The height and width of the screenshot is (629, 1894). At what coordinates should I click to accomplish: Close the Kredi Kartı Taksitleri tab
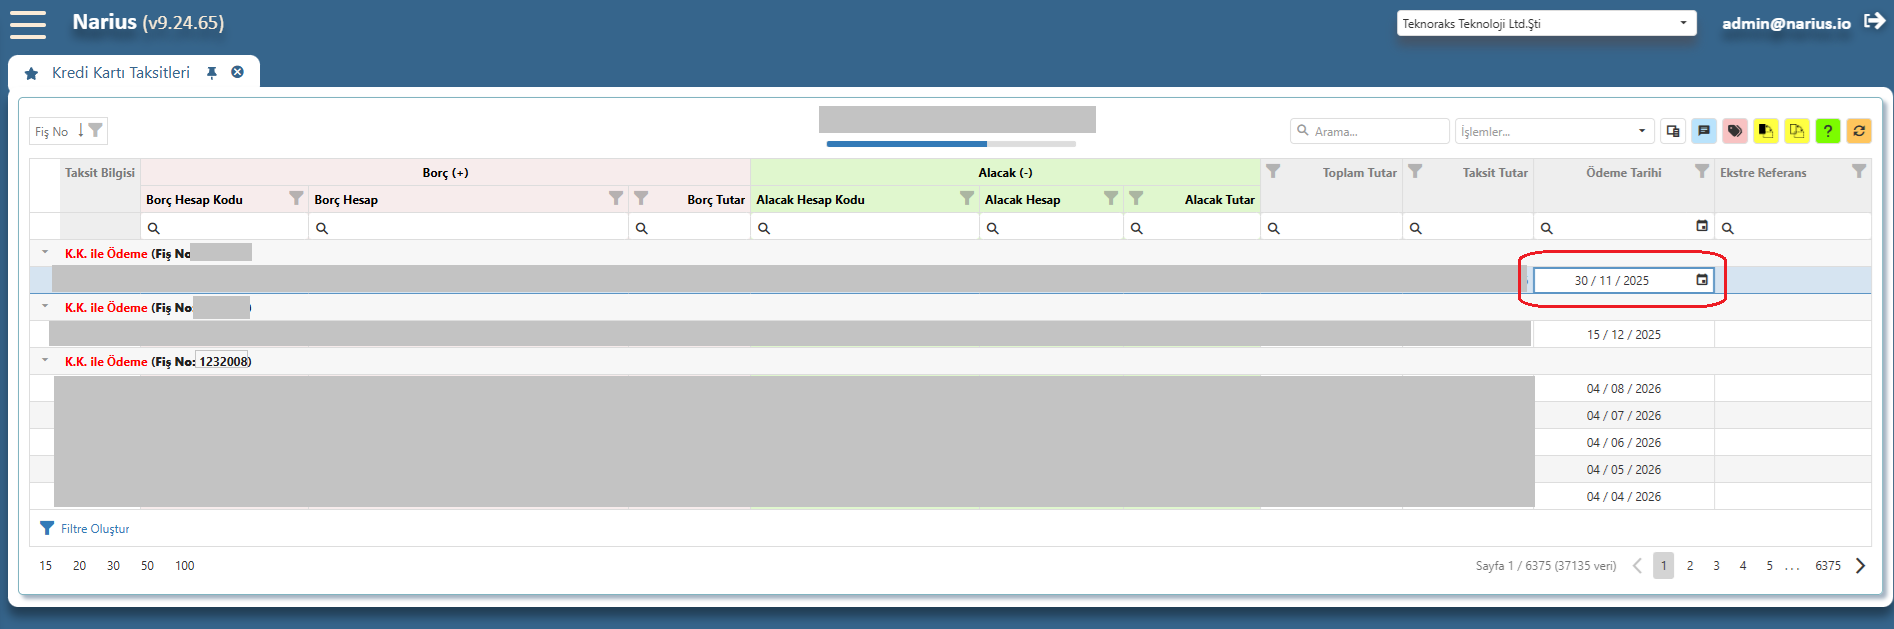238,72
